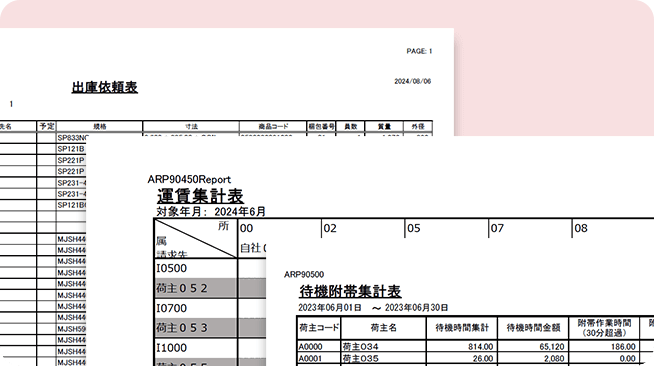
Task: Click the period end 2023年06月30日
Action: [416, 308]
